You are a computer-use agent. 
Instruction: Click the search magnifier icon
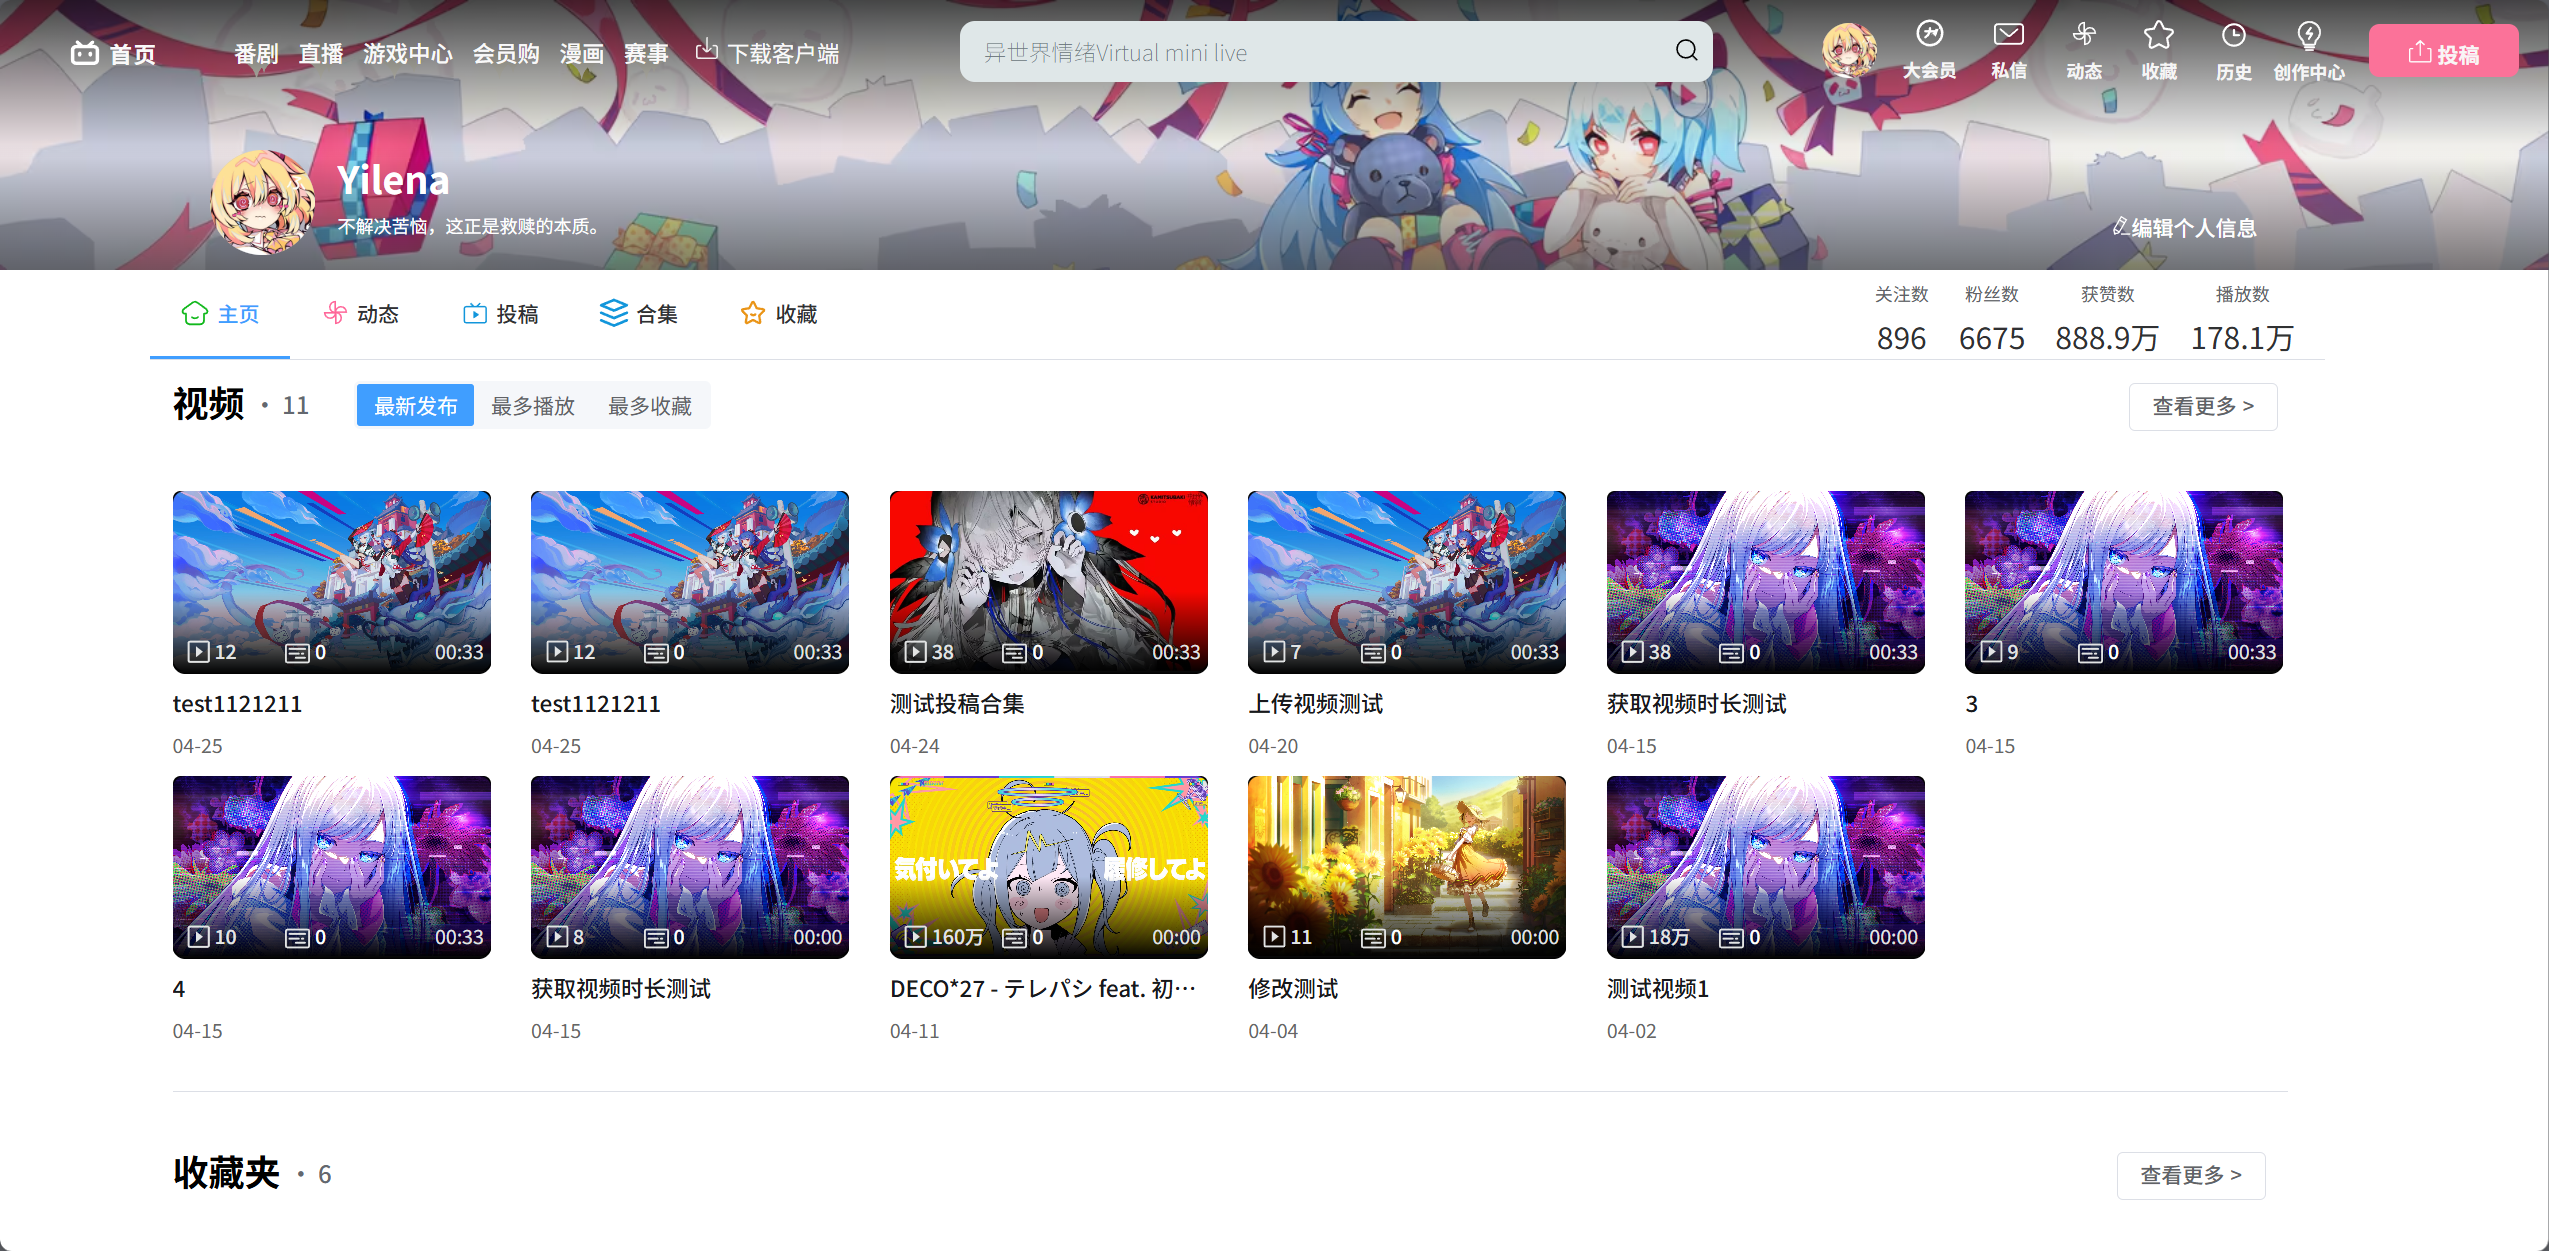pos(1686,51)
